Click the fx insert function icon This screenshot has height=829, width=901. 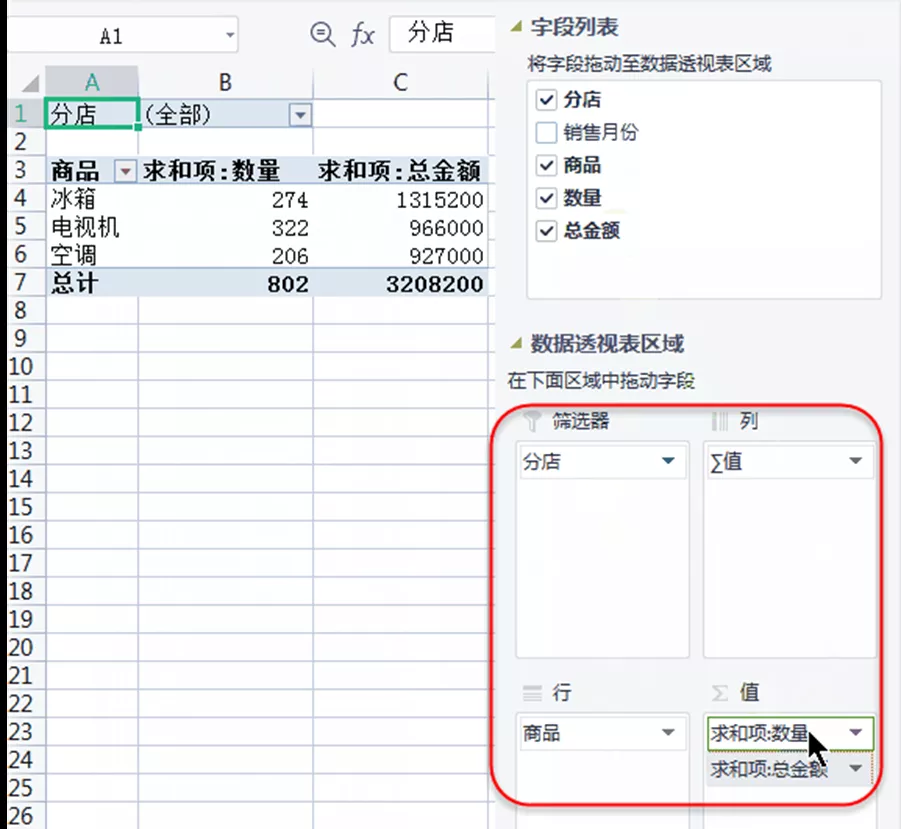(363, 34)
